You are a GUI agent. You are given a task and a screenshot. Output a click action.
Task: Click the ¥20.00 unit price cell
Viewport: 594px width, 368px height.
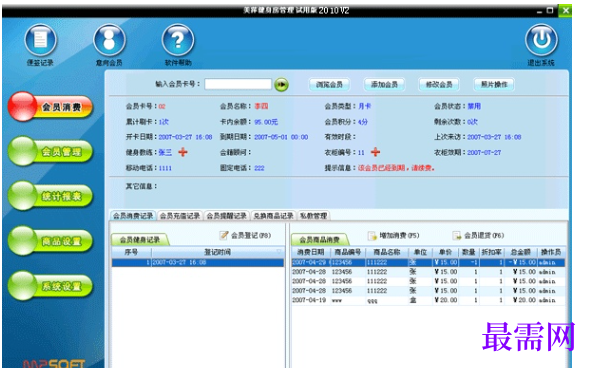446,300
